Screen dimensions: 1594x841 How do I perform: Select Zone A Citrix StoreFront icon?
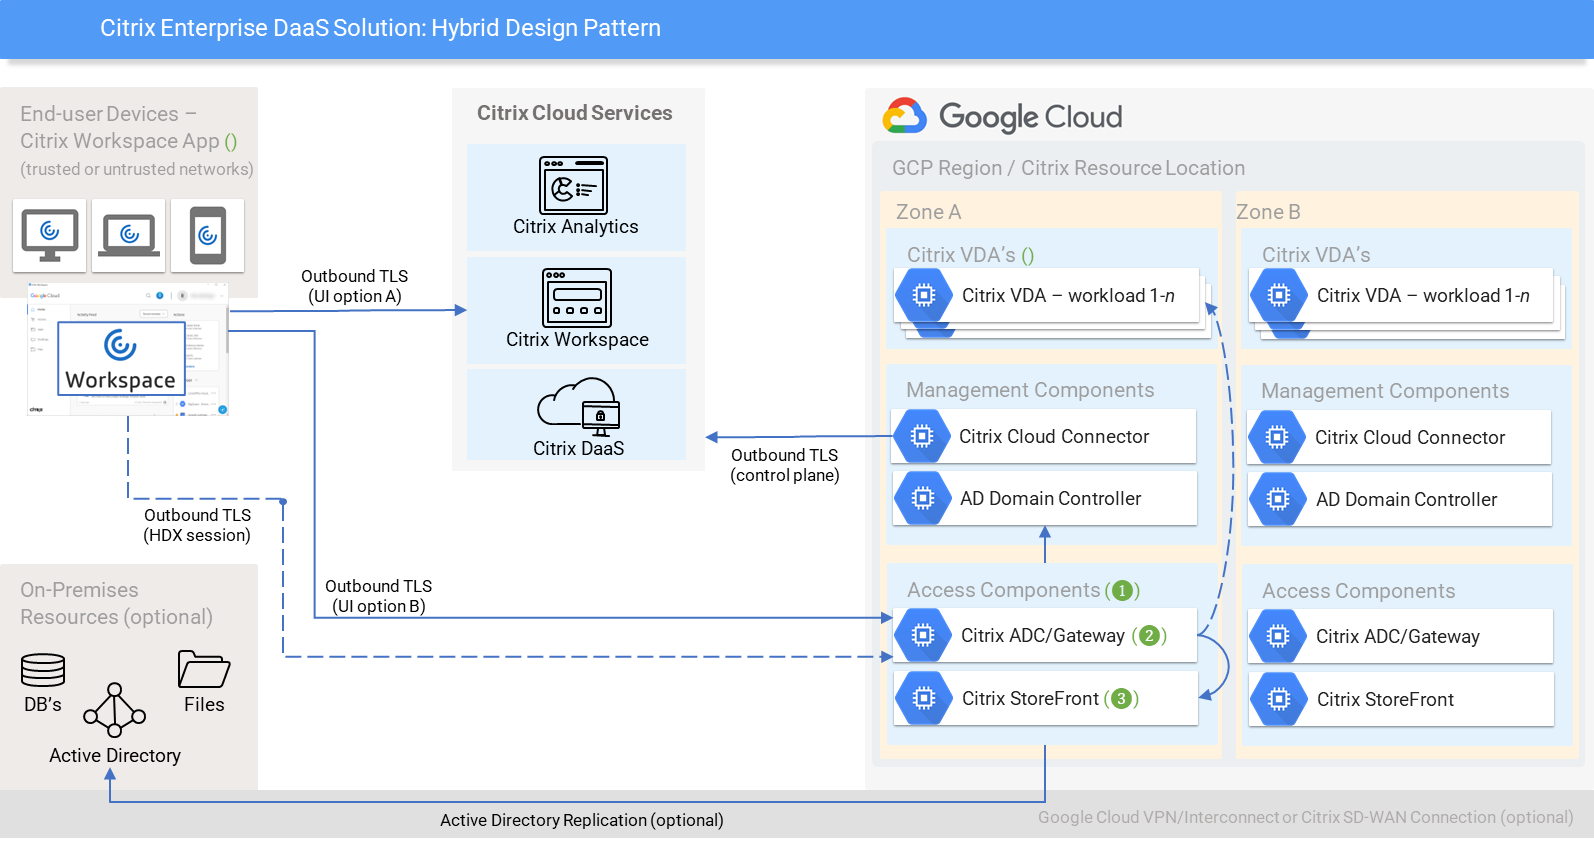[x=924, y=698]
